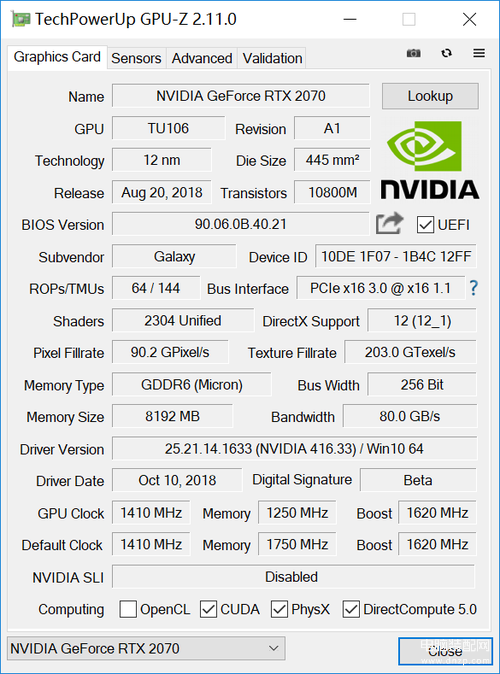Viewport: 500px width, 674px height.
Task: Click the NVIDIA logo image
Action: point(430,160)
